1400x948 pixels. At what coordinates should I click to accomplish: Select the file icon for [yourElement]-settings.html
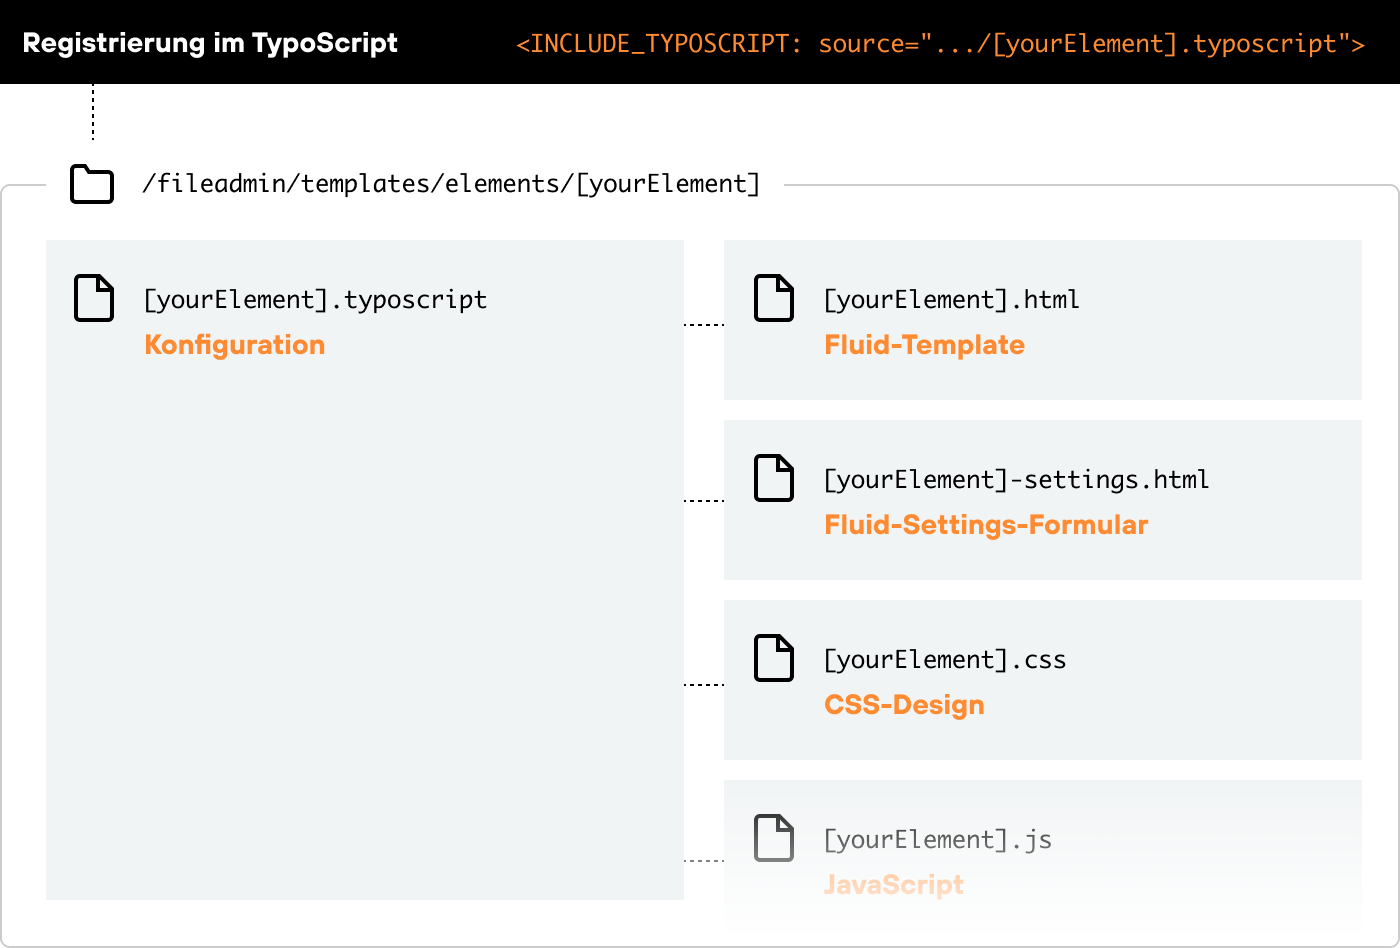point(773,478)
